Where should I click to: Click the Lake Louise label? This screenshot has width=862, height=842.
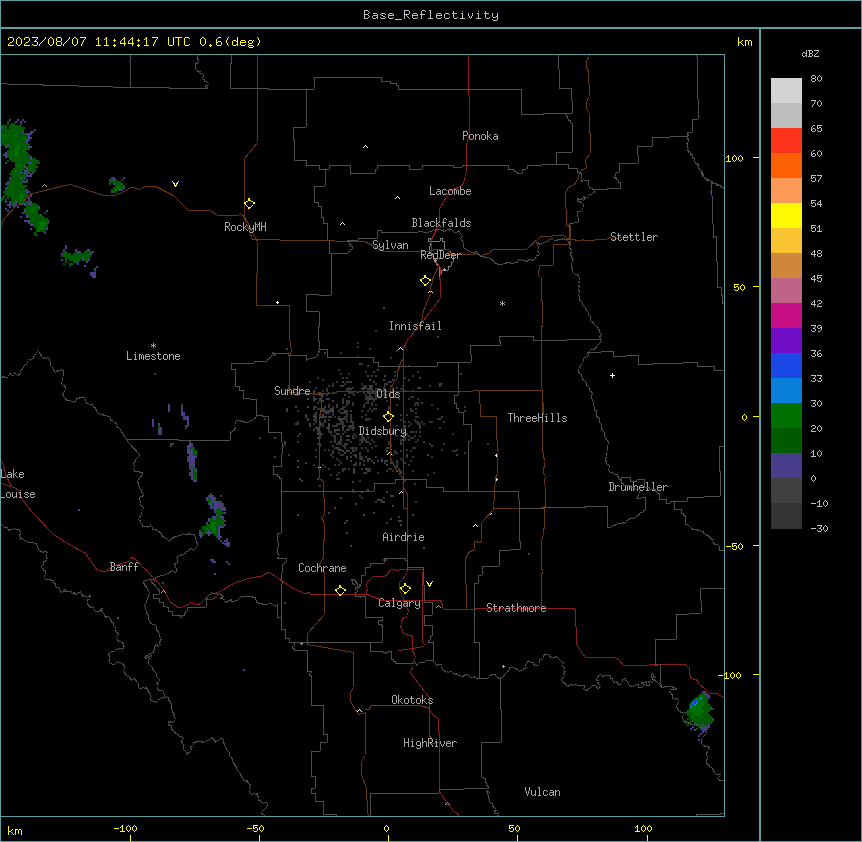16,484
